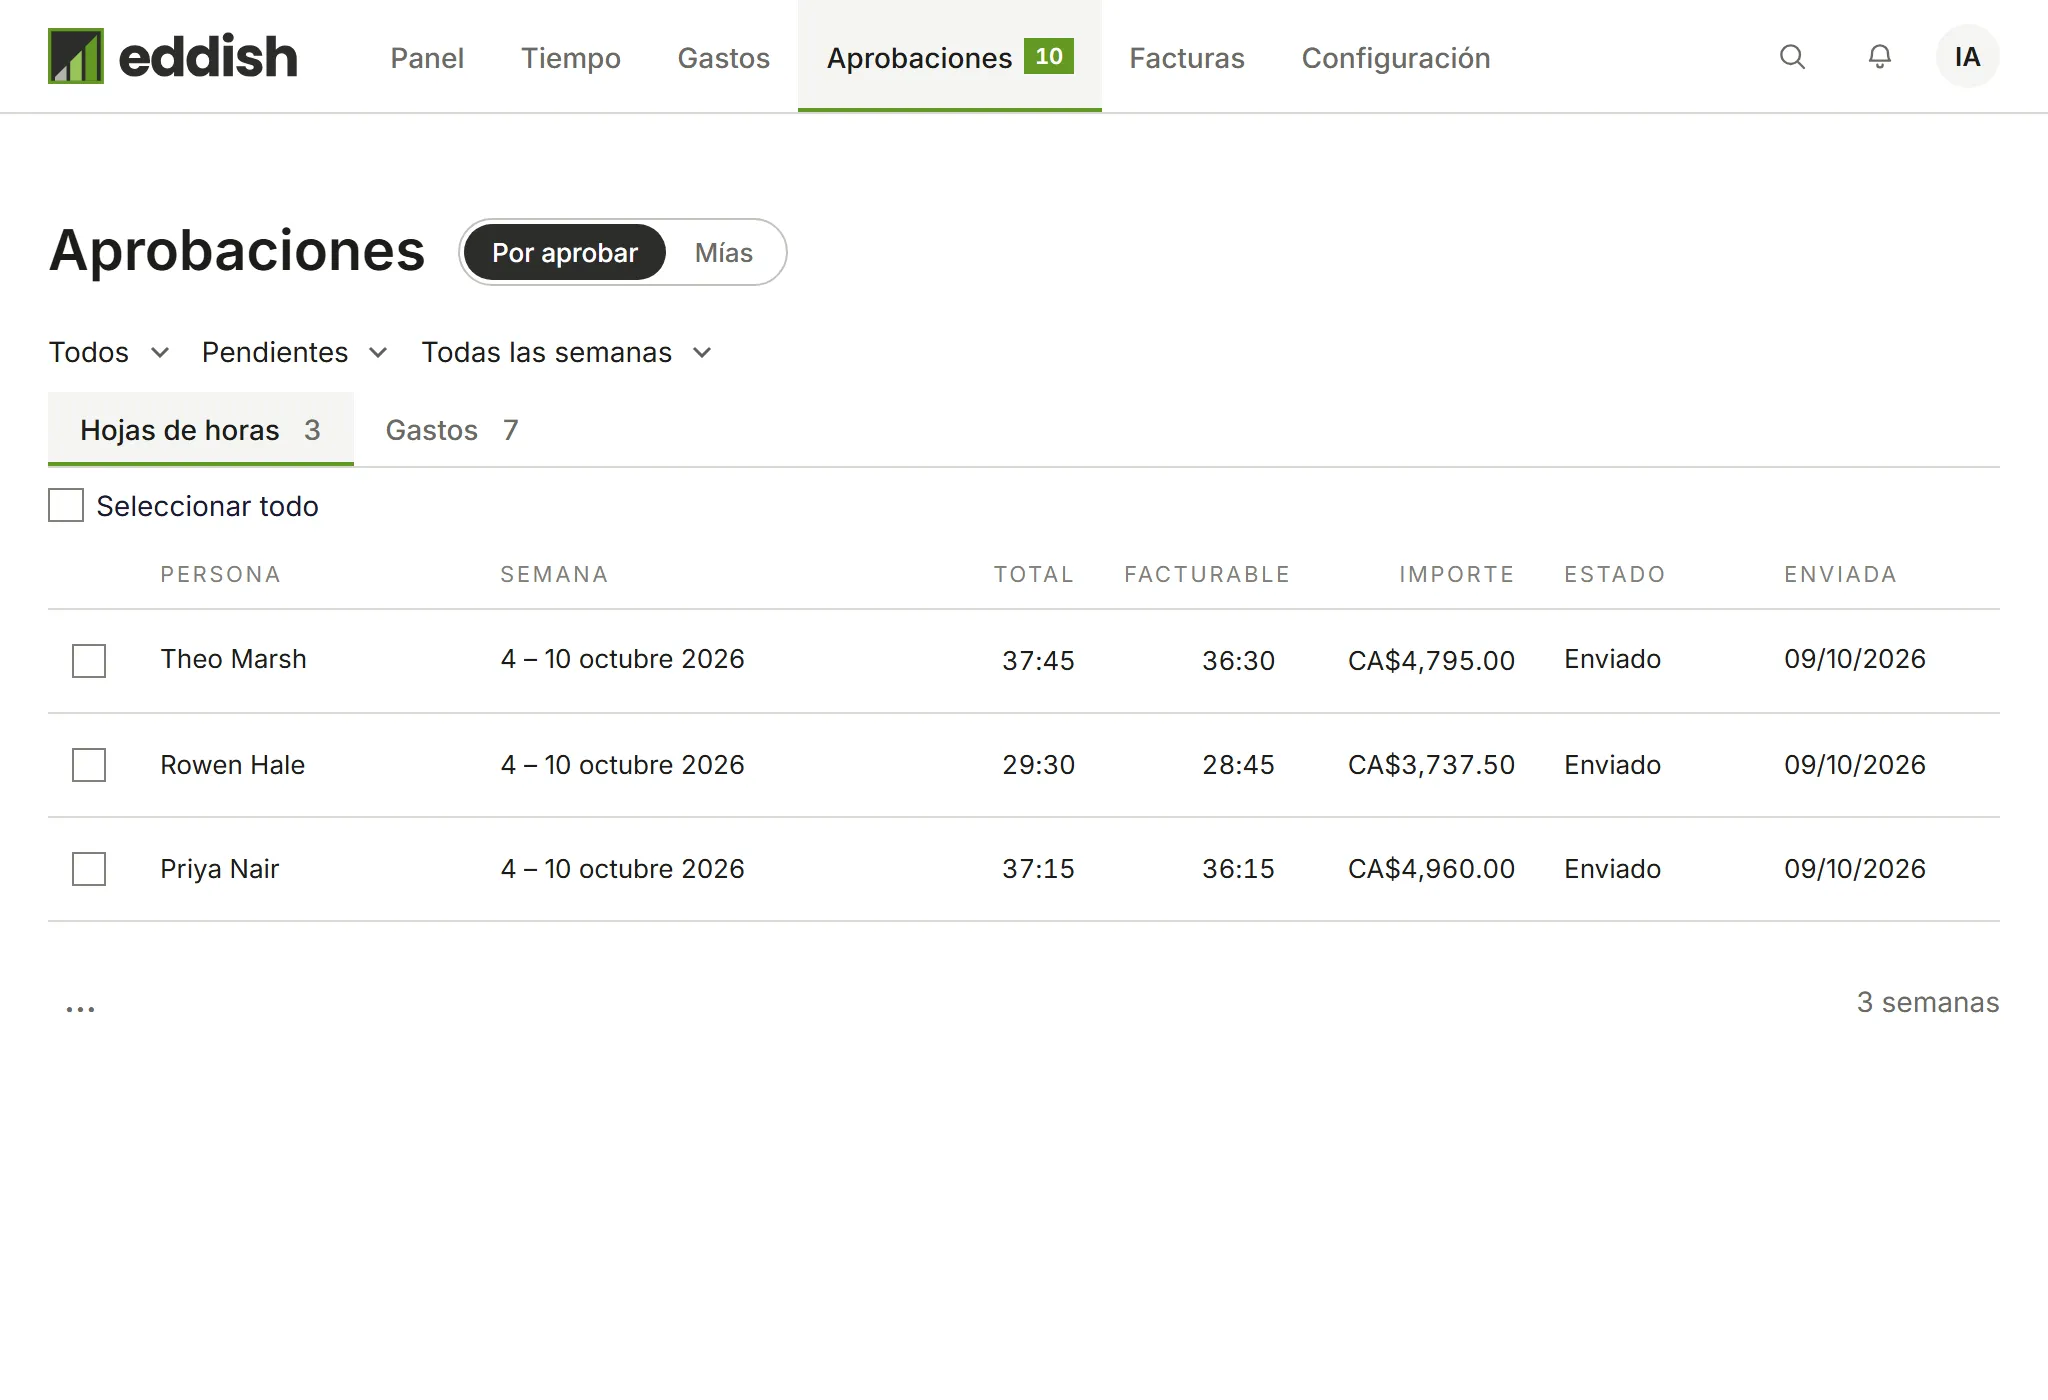Select the CA$4,795.00 amount
The image size is (2048, 1400).
click(1431, 661)
